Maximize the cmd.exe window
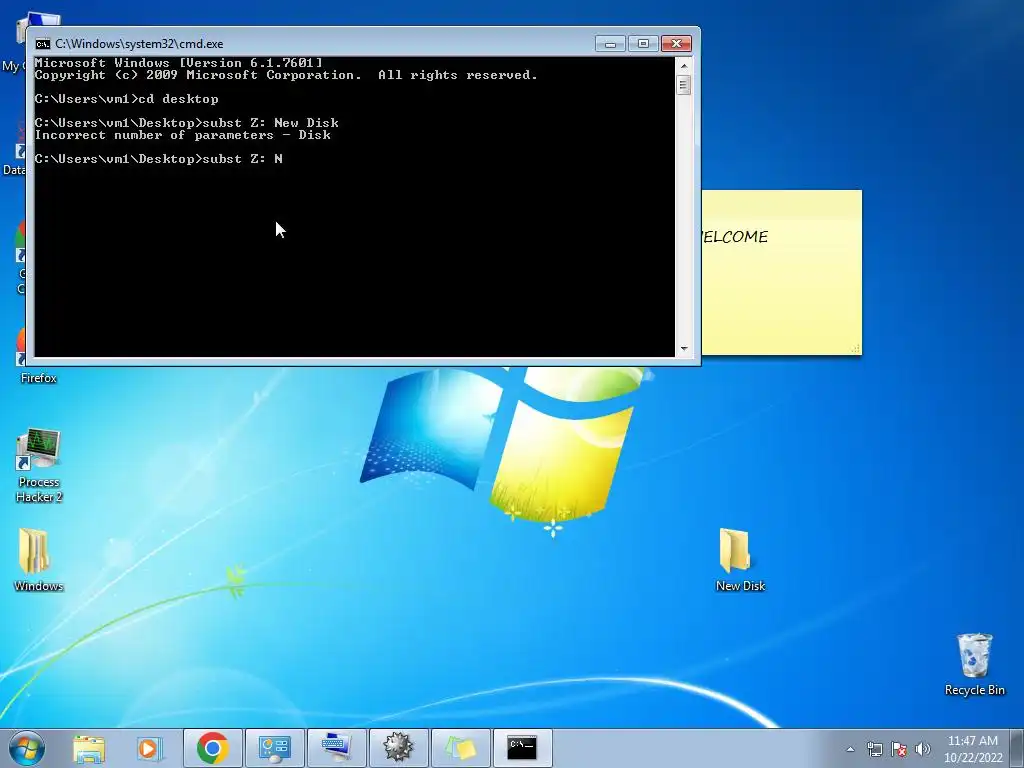 pos(643,44)
